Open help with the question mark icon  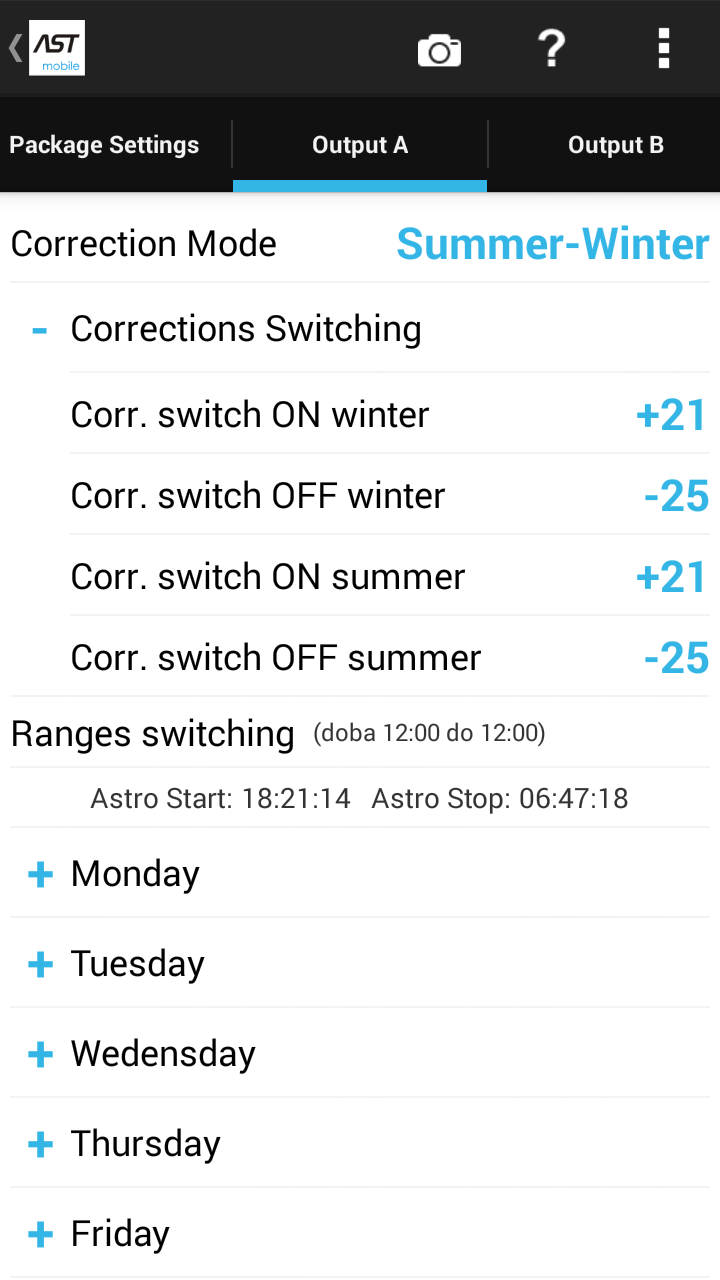pyautogui.click(x=551, y=48)
